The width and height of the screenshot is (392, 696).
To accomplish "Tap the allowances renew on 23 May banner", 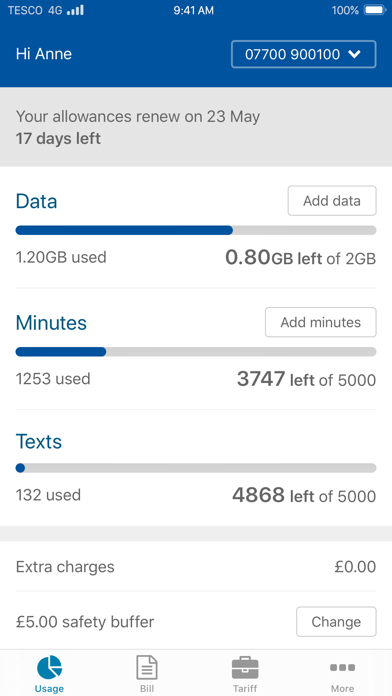I will tap(196, 127).
